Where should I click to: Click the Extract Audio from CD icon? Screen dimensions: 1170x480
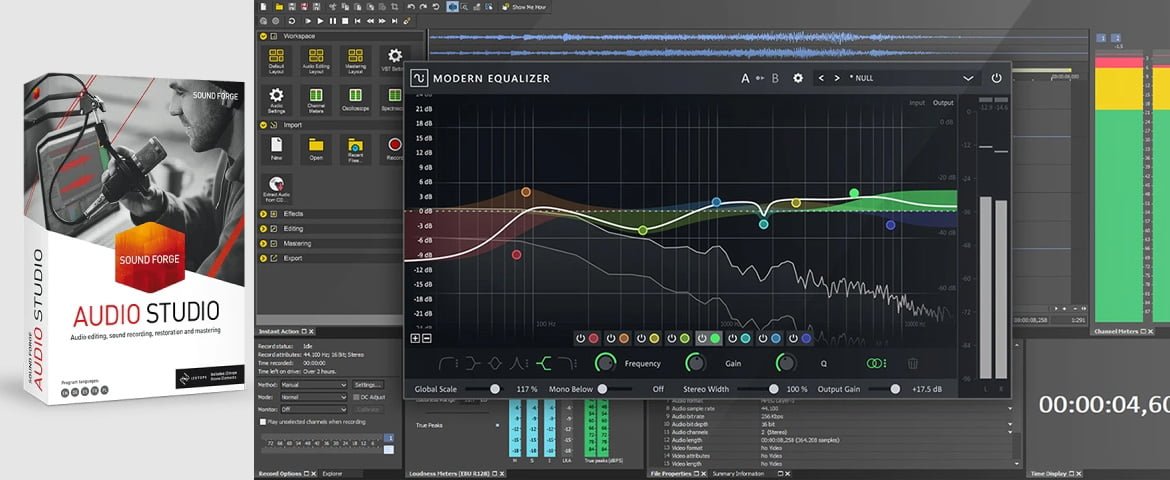click(276, 190)
